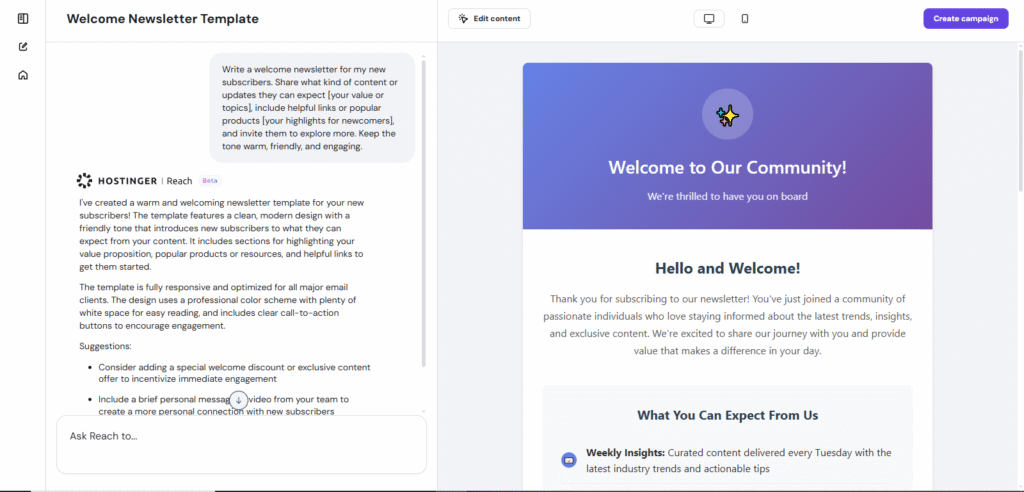Click the sparkle emoji in email header

pos(727,116)
